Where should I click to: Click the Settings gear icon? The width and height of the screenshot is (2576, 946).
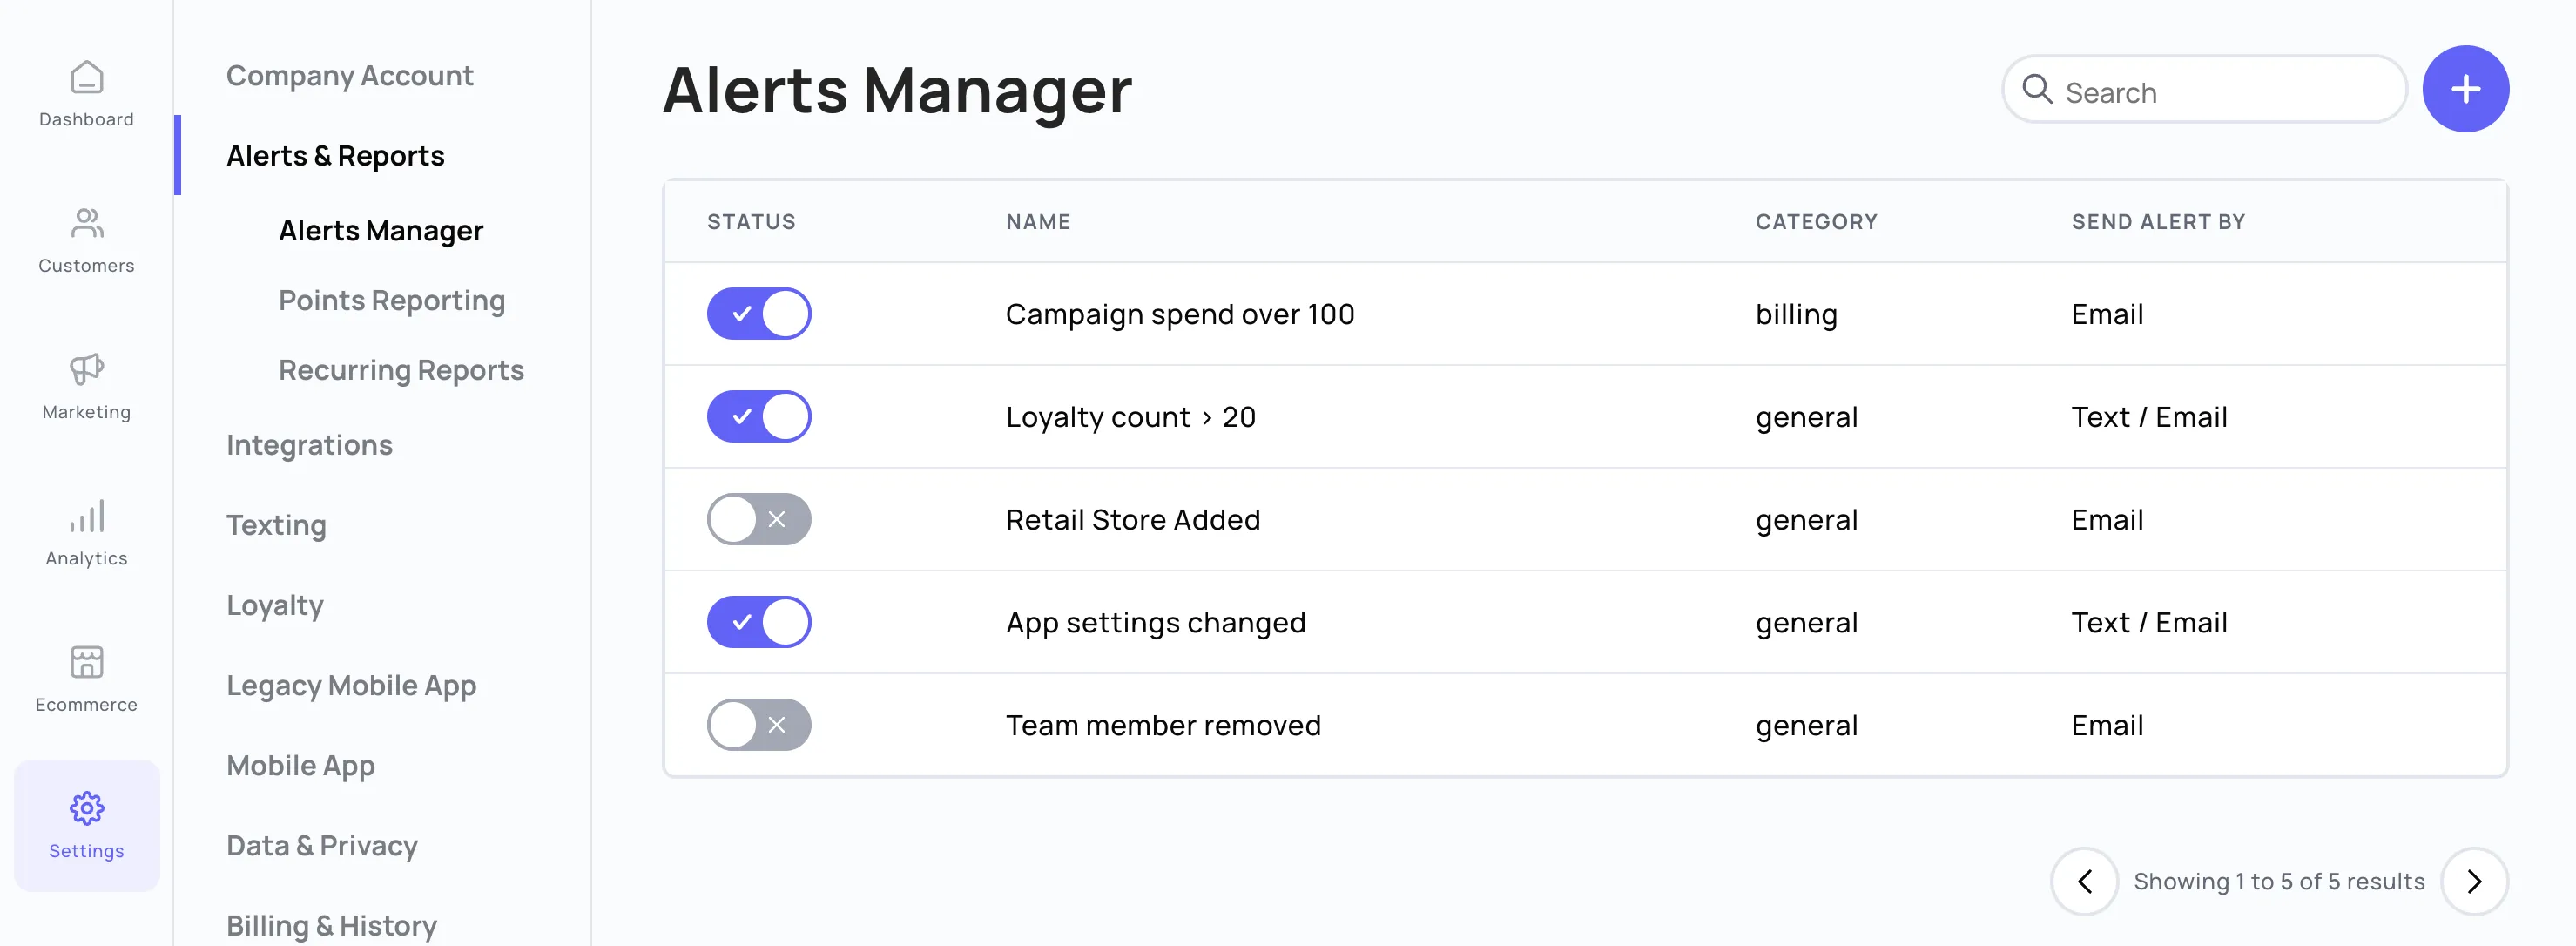[x=87, y=808]
